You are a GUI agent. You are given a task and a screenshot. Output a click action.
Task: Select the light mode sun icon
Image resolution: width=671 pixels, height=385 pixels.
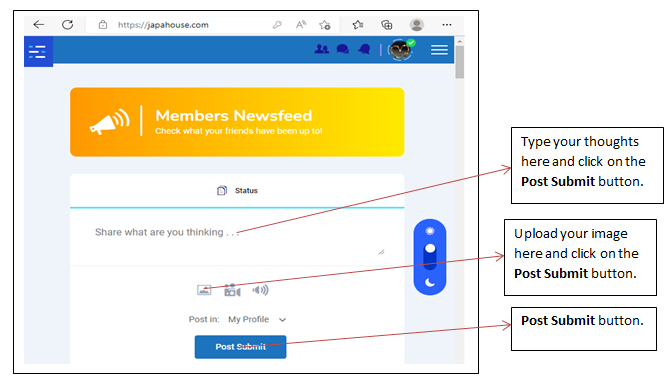coord(430,231)
